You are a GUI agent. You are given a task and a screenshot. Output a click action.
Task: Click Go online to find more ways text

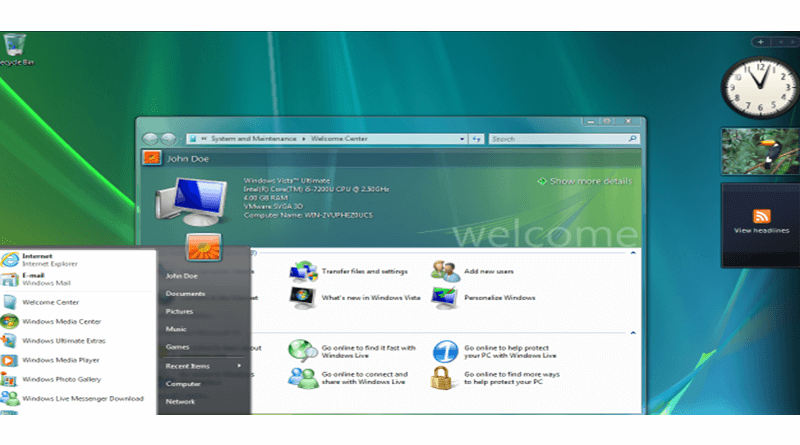[x=512, y=378]
